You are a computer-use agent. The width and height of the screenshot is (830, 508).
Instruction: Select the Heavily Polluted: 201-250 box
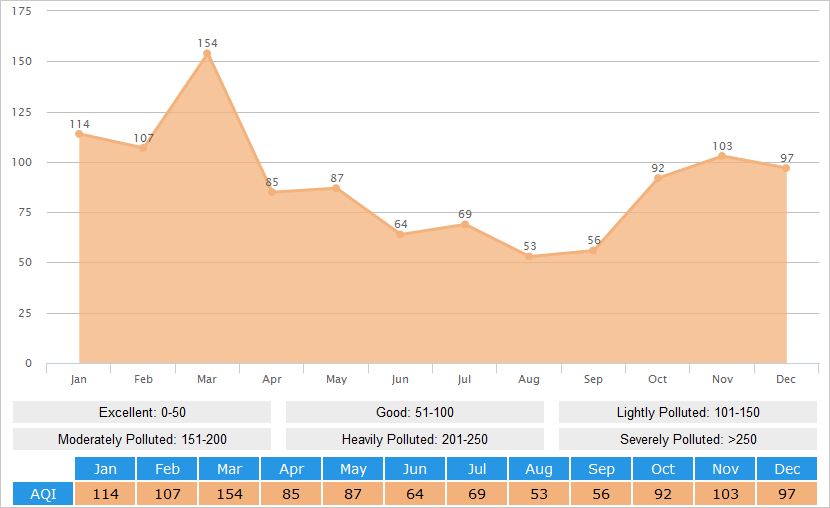click(415, 439)
